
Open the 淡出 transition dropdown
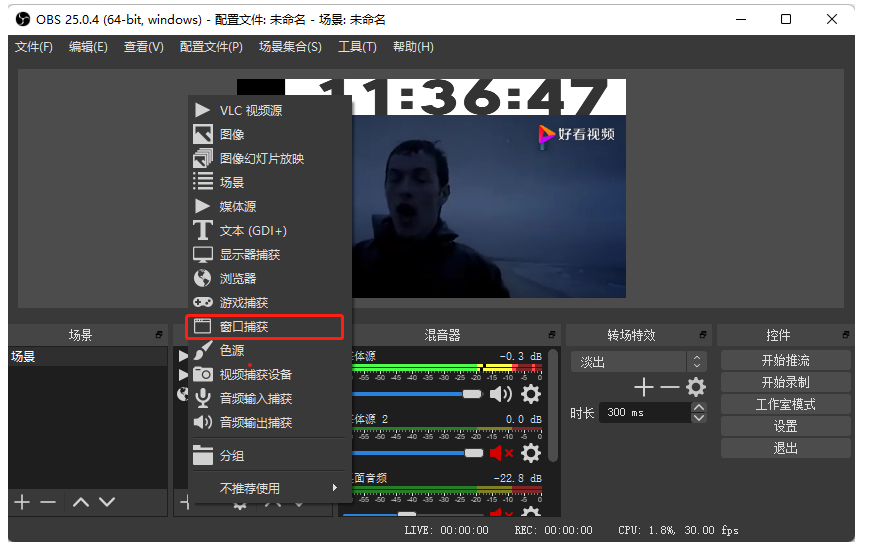638,362
